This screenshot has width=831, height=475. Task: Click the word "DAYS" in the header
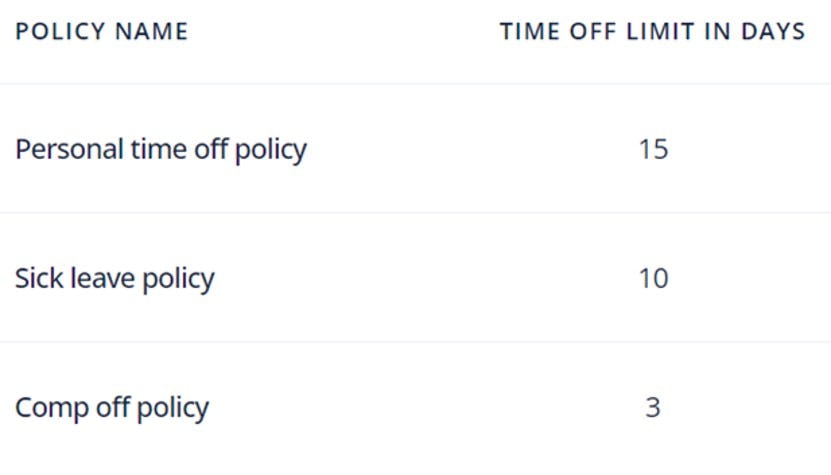coord(773,31)
